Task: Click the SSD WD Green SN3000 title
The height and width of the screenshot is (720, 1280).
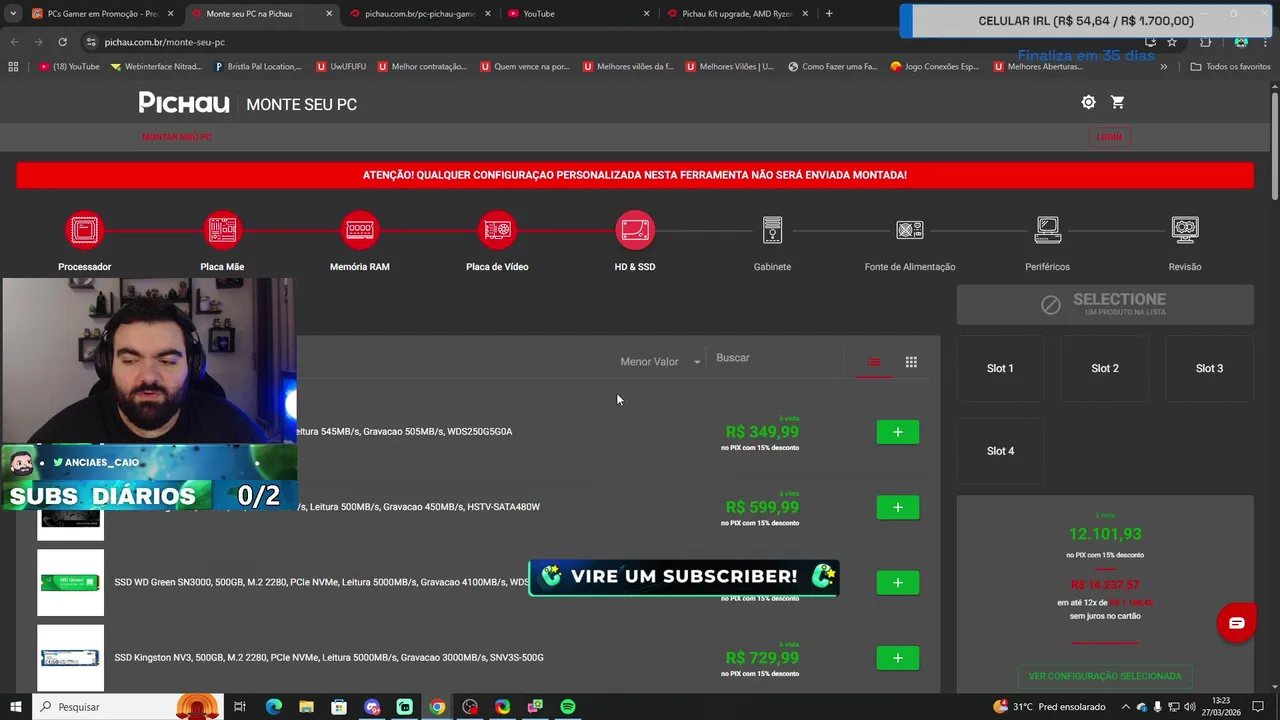Action: [321, 582]
